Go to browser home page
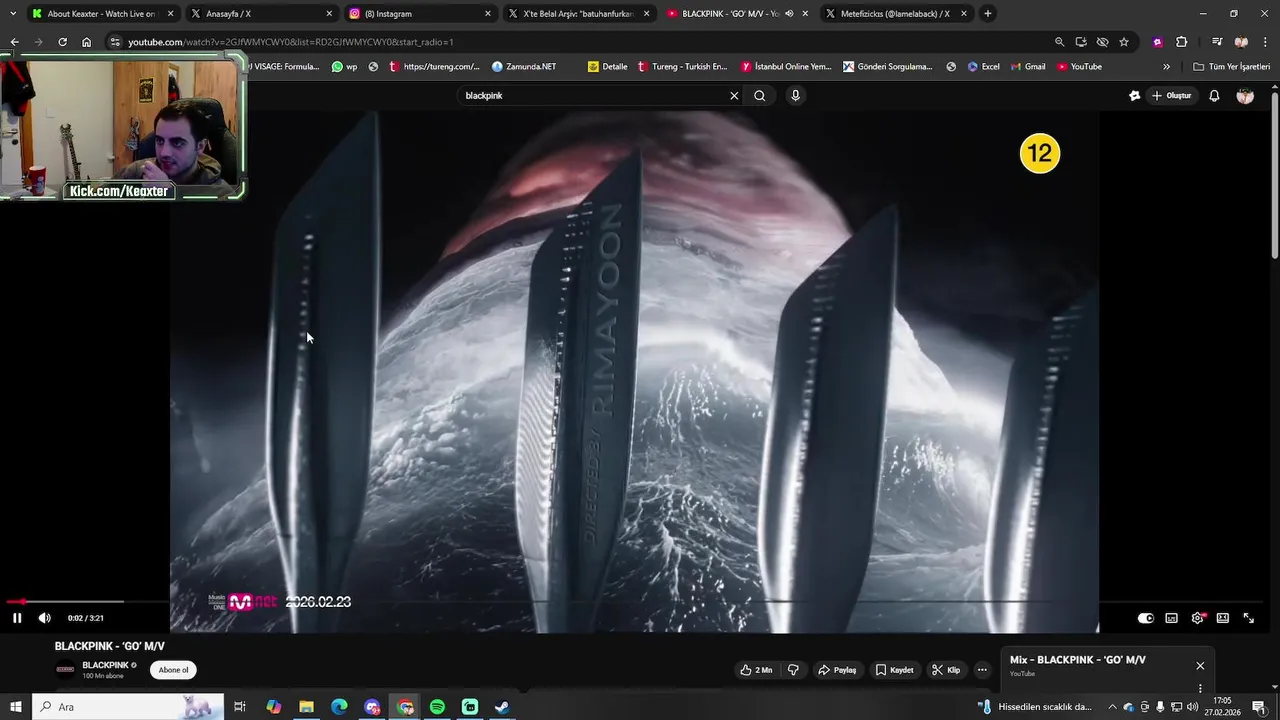 pos(86,42)
